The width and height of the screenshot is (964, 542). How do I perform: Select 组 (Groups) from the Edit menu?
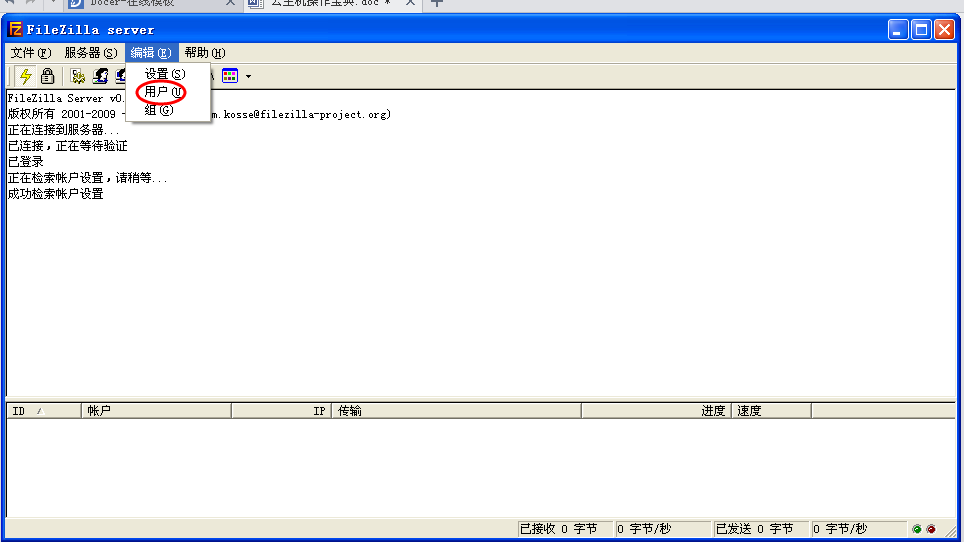click(x=159, y=110)
